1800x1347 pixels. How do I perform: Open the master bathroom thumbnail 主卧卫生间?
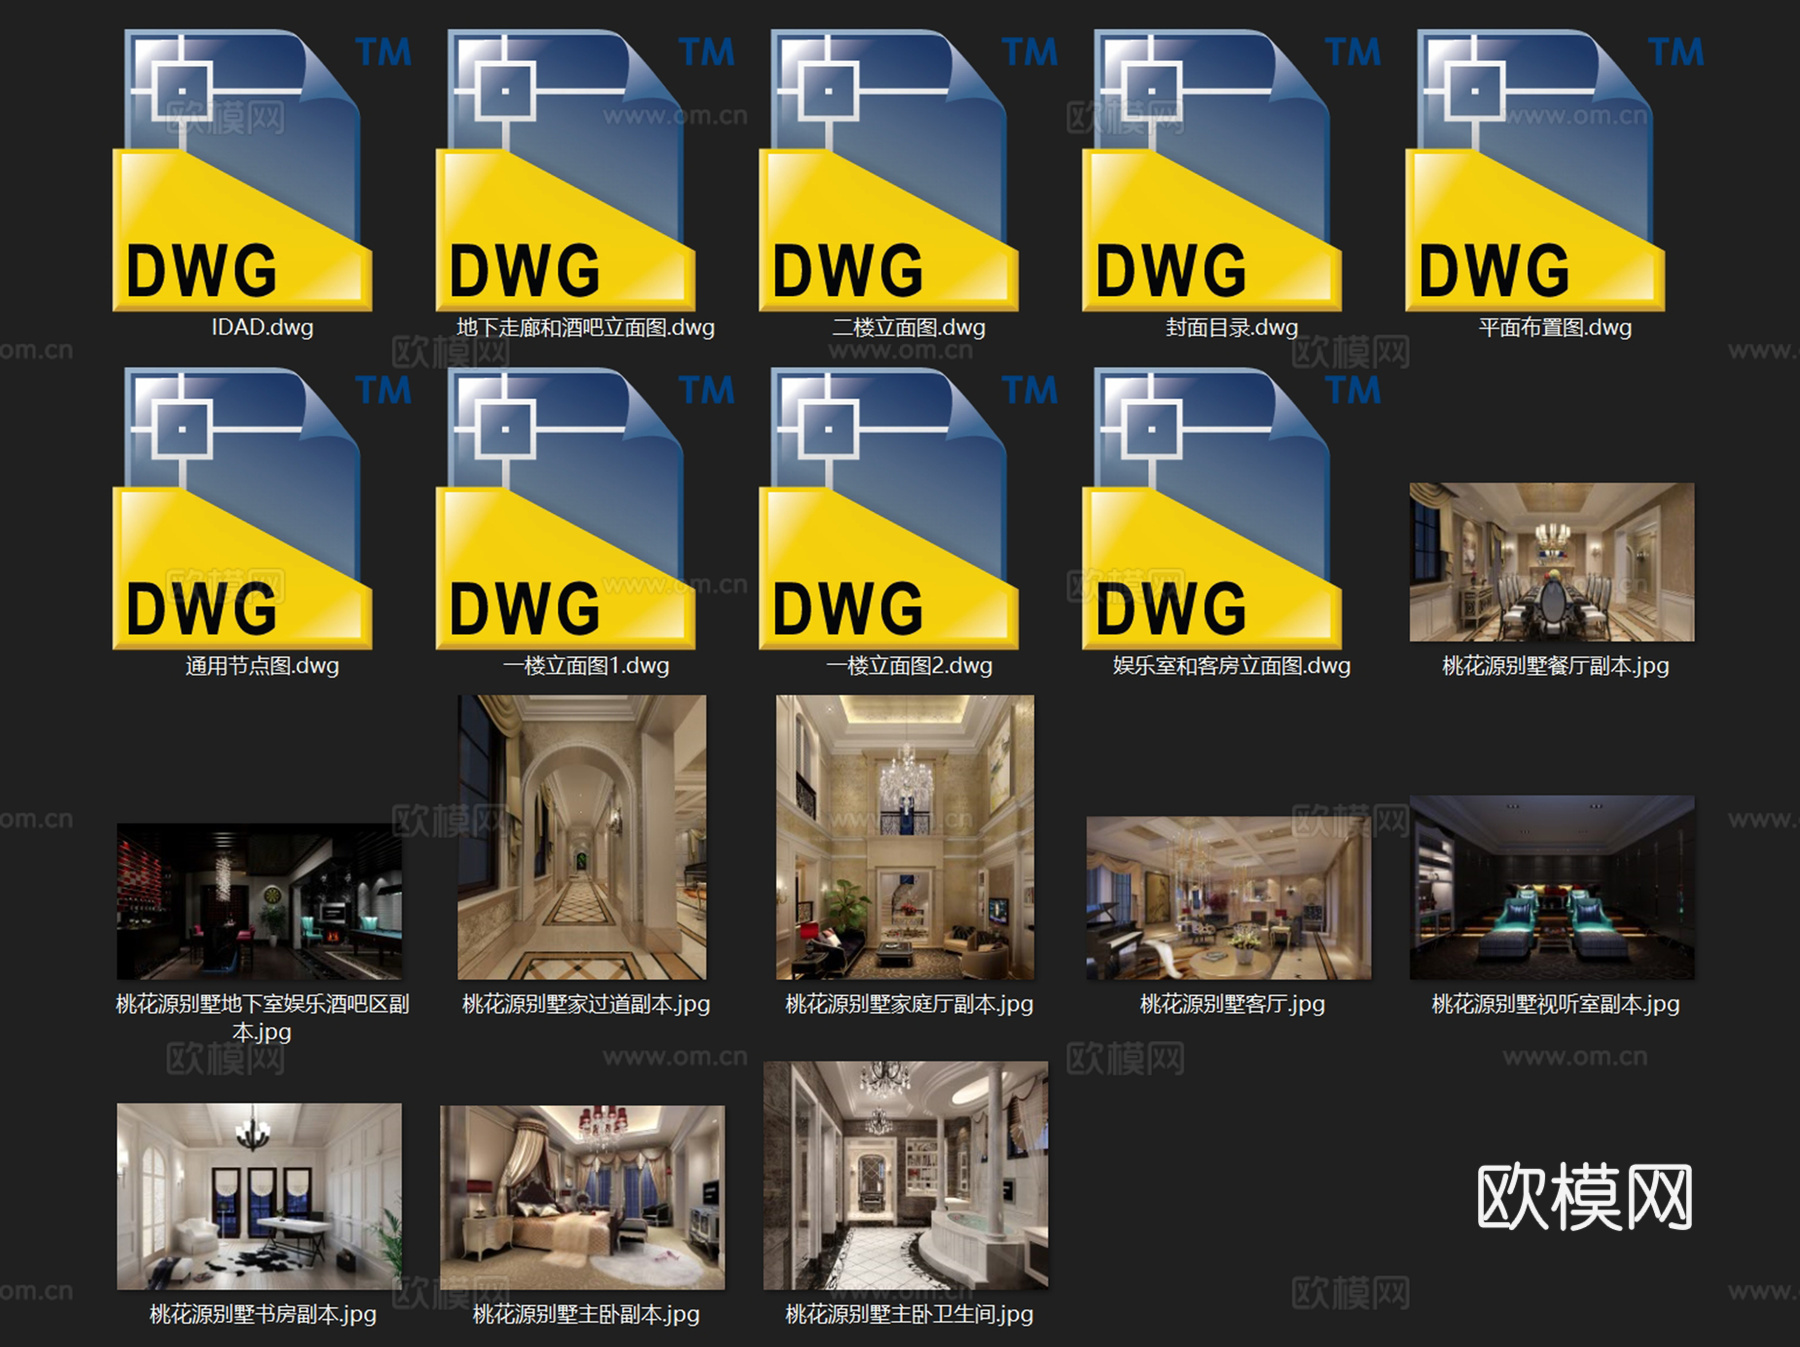[906, 1175]
